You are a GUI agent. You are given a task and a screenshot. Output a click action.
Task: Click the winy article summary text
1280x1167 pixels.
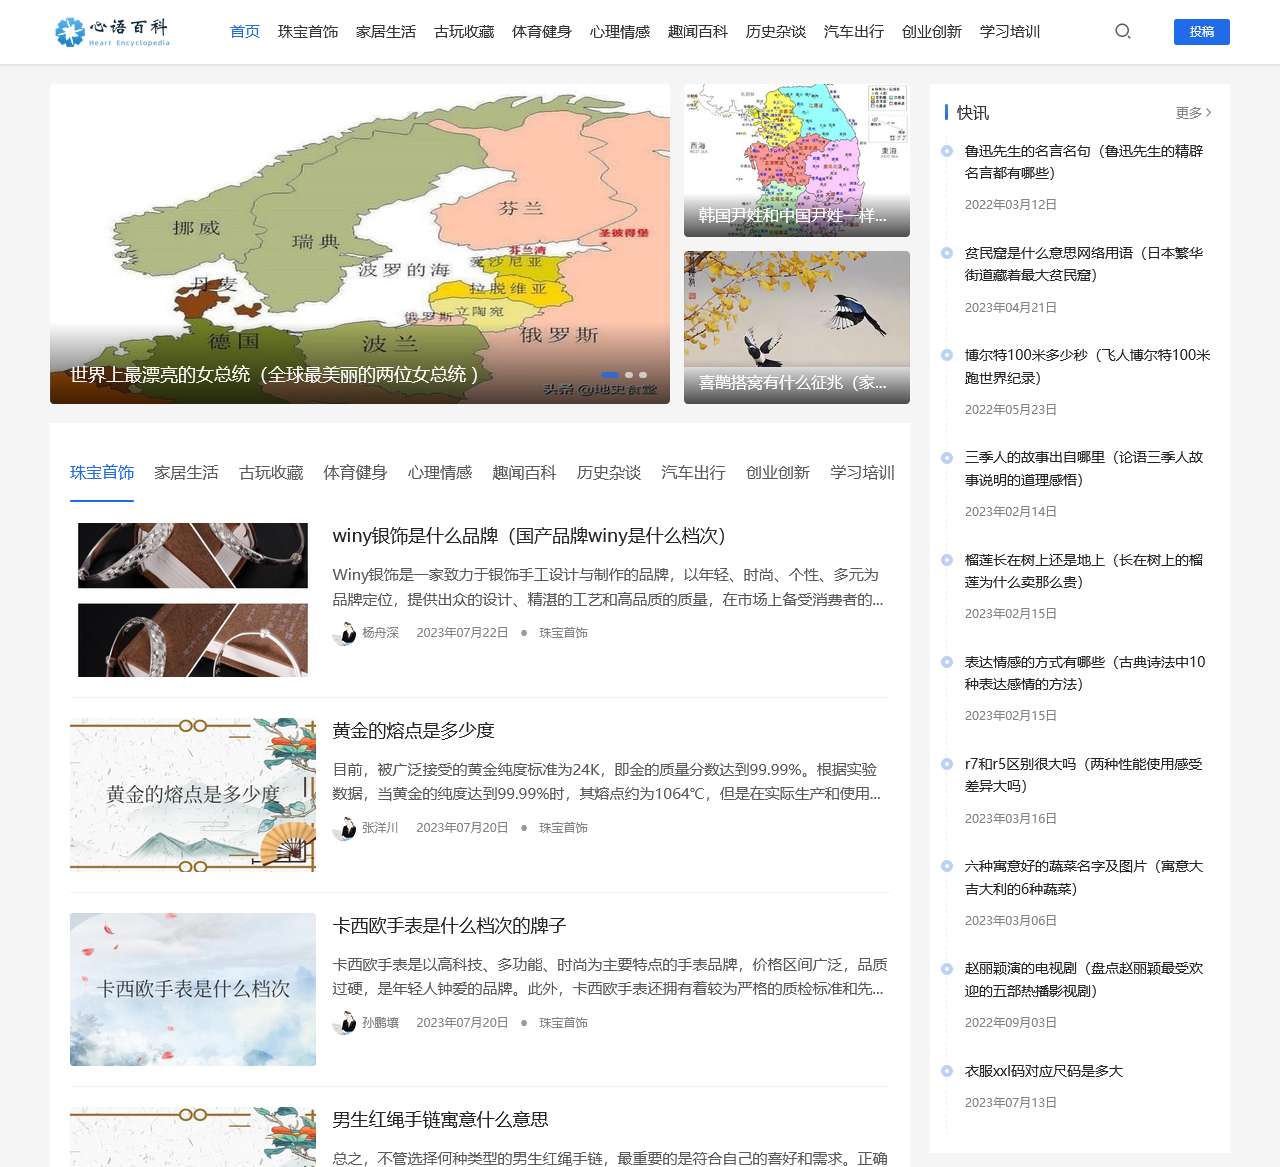coord(608,587)
